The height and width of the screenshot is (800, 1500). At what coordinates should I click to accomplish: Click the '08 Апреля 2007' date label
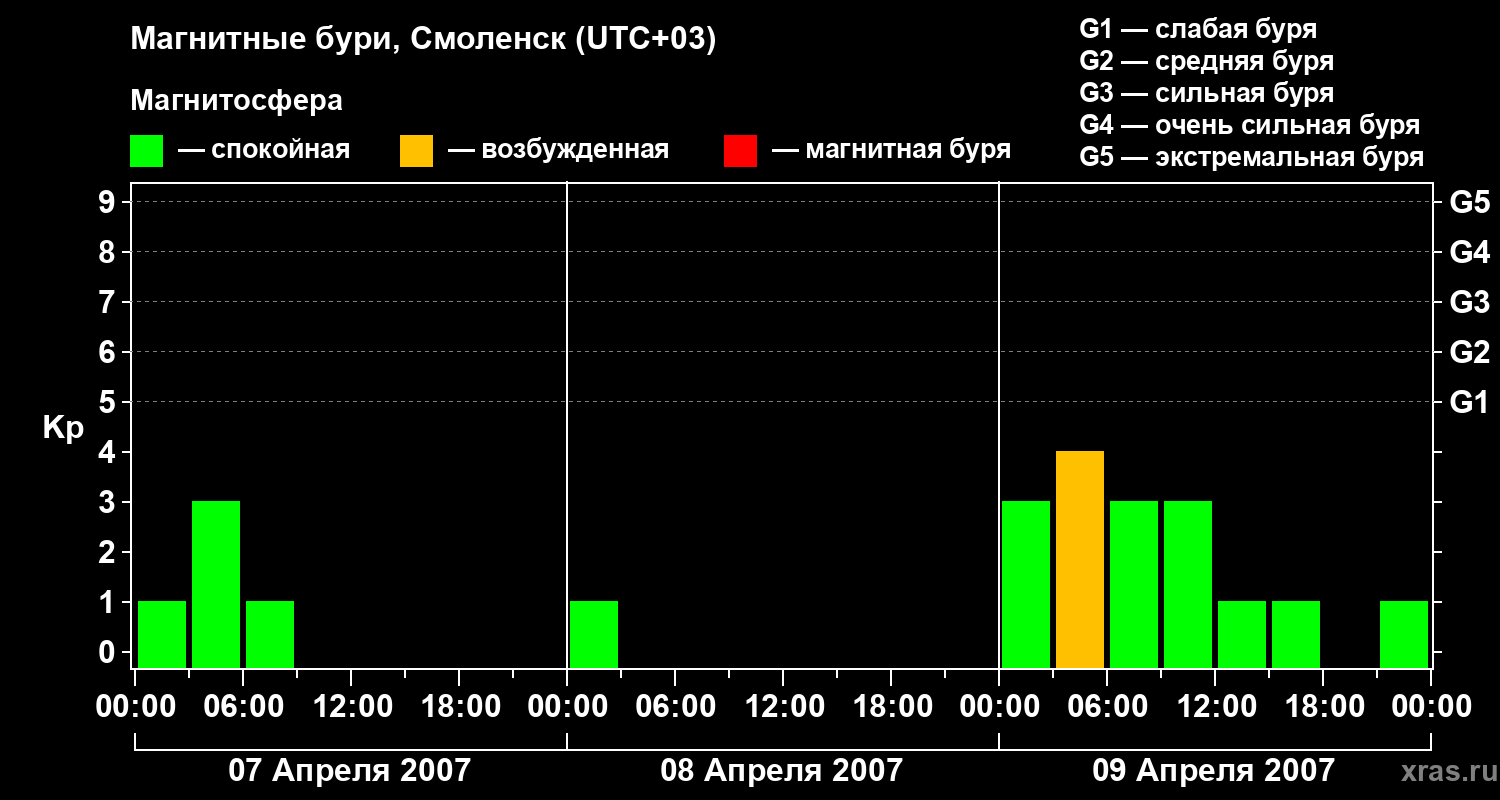tap(782, 770)
